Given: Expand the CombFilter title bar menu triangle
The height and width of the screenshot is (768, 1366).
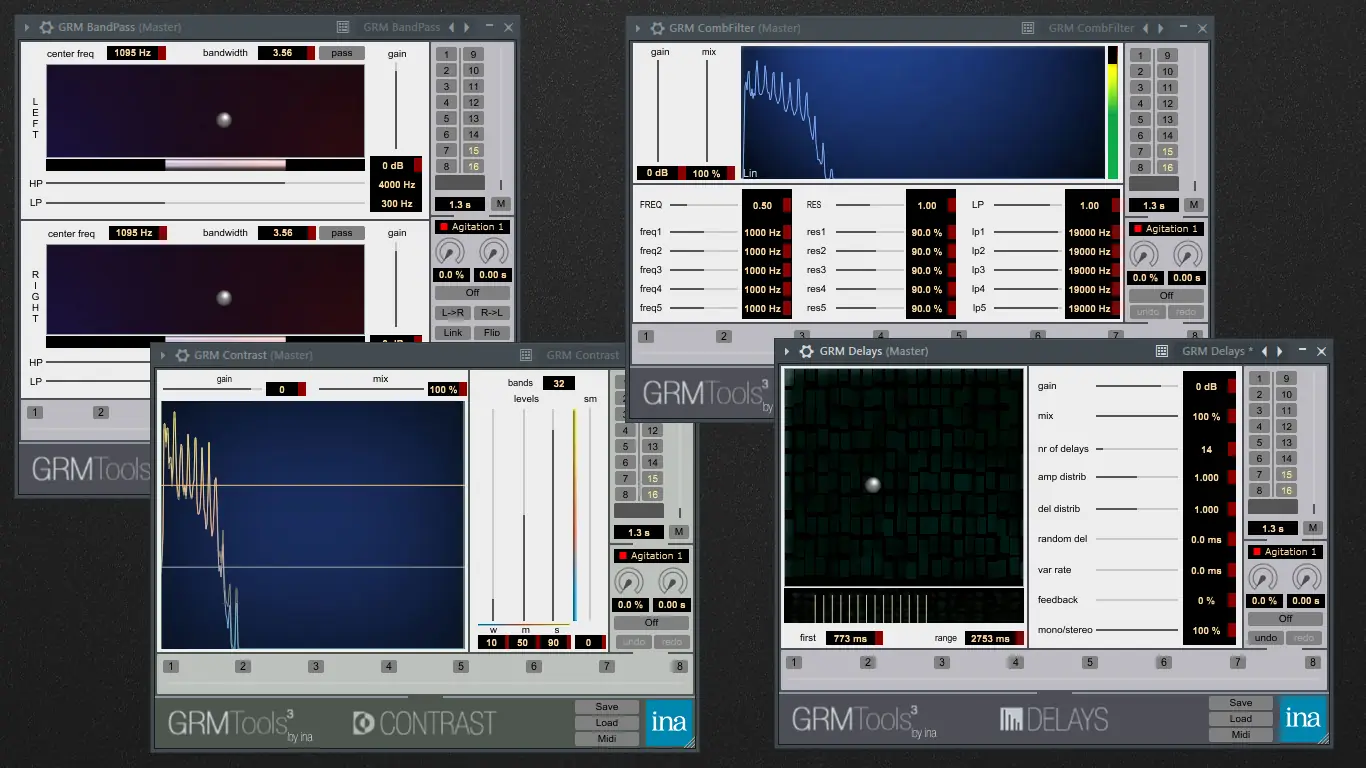Looking at the screenshot, I should (x=638, y=28).
